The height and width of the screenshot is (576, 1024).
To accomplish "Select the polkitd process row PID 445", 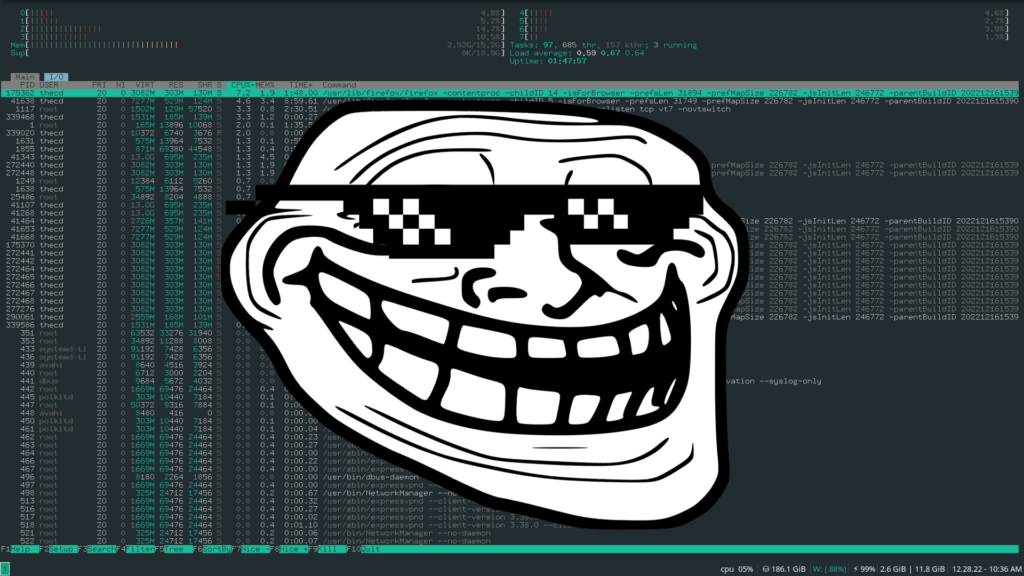I will [x=509, y=397].
